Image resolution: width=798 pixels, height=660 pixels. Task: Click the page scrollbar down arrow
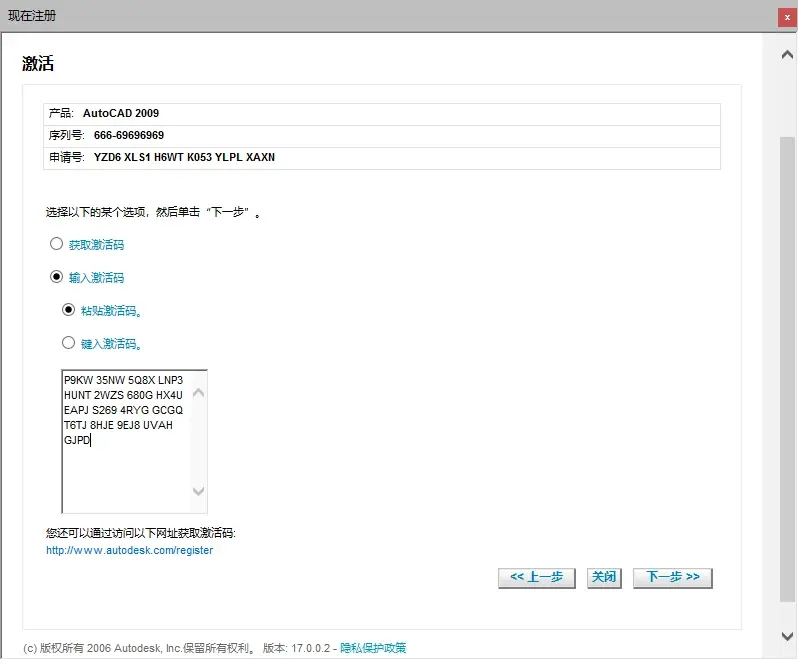click(x=787, y=636)
